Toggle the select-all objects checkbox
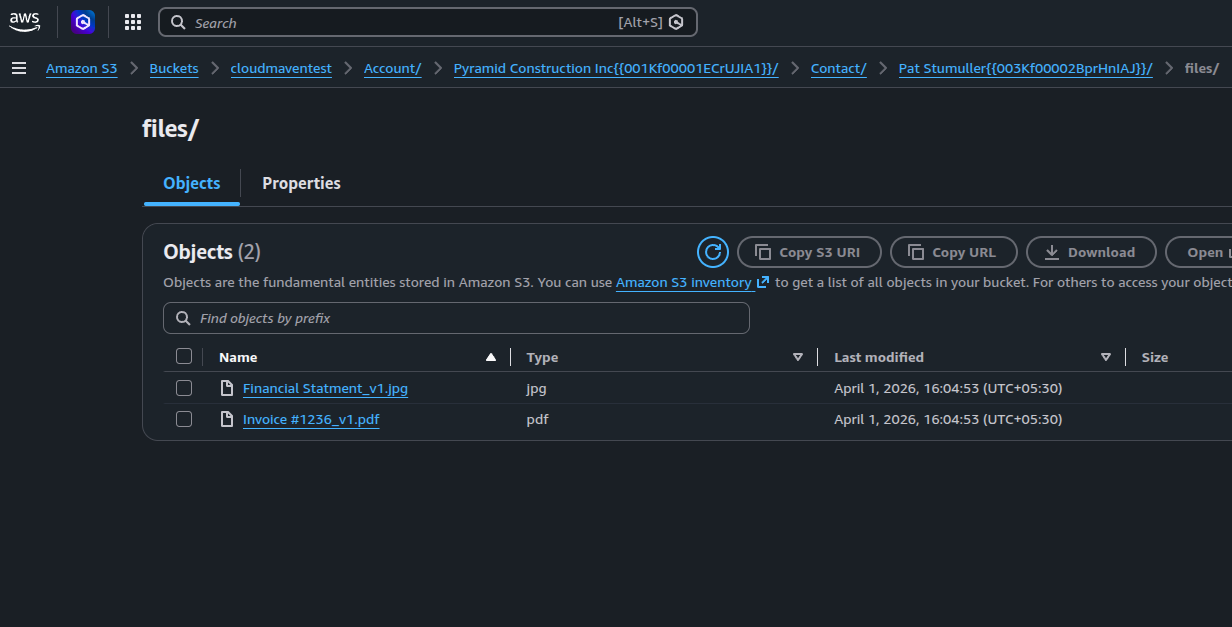This screenshot has width=1232, height=627. point(184,356)
